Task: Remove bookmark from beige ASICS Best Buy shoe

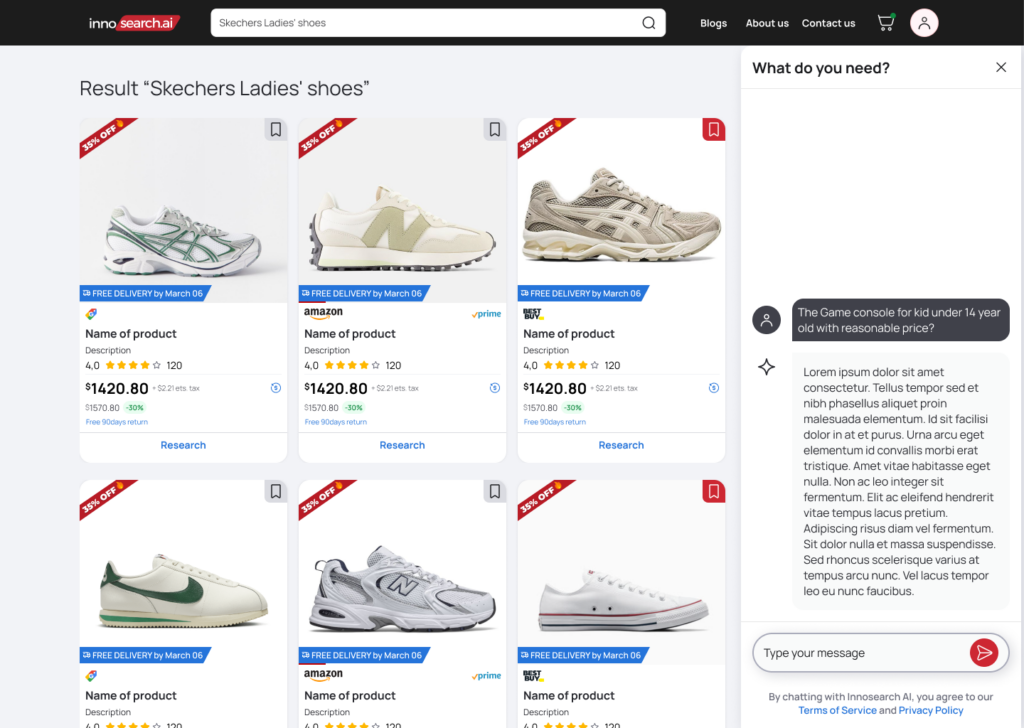Action: pyautogui.click(x=713, y=129)
